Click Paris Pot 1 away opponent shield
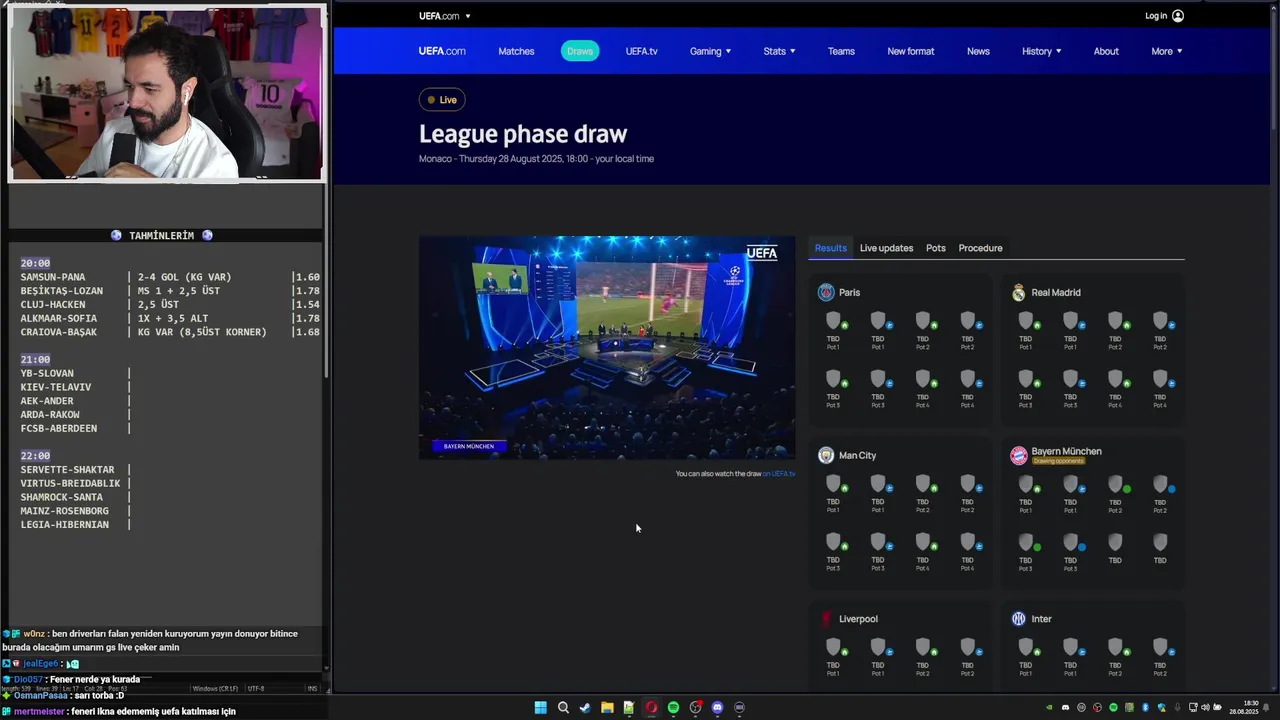This screenshot has width=1280, height=720. pos(878,320)
